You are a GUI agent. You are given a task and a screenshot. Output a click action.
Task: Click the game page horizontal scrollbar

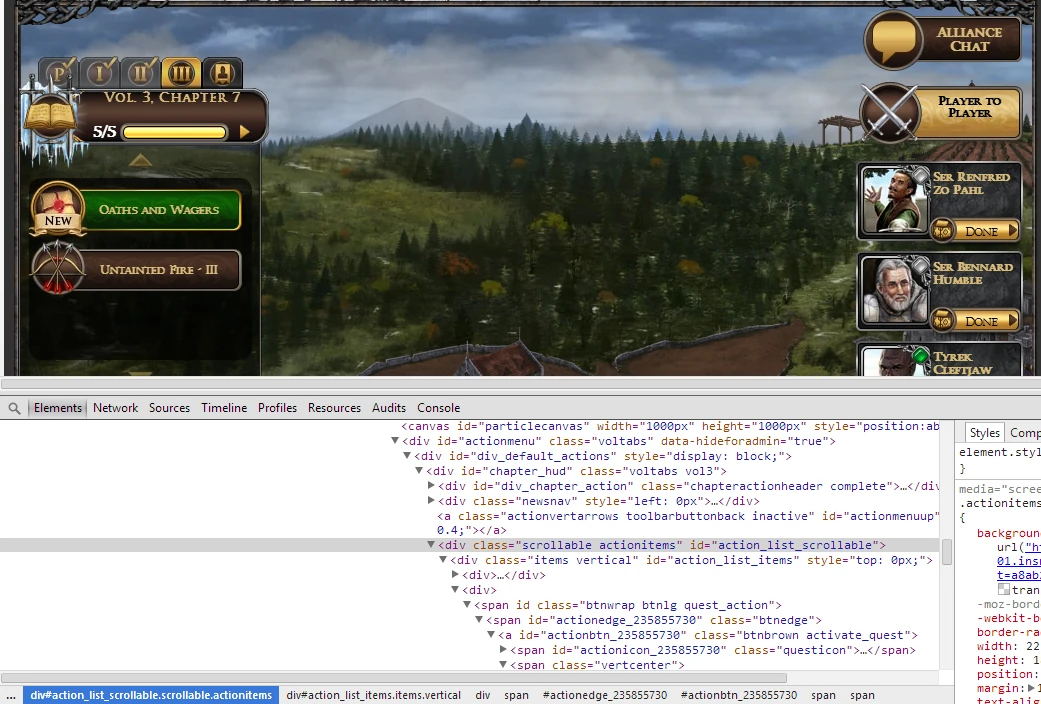coord(520,384)
